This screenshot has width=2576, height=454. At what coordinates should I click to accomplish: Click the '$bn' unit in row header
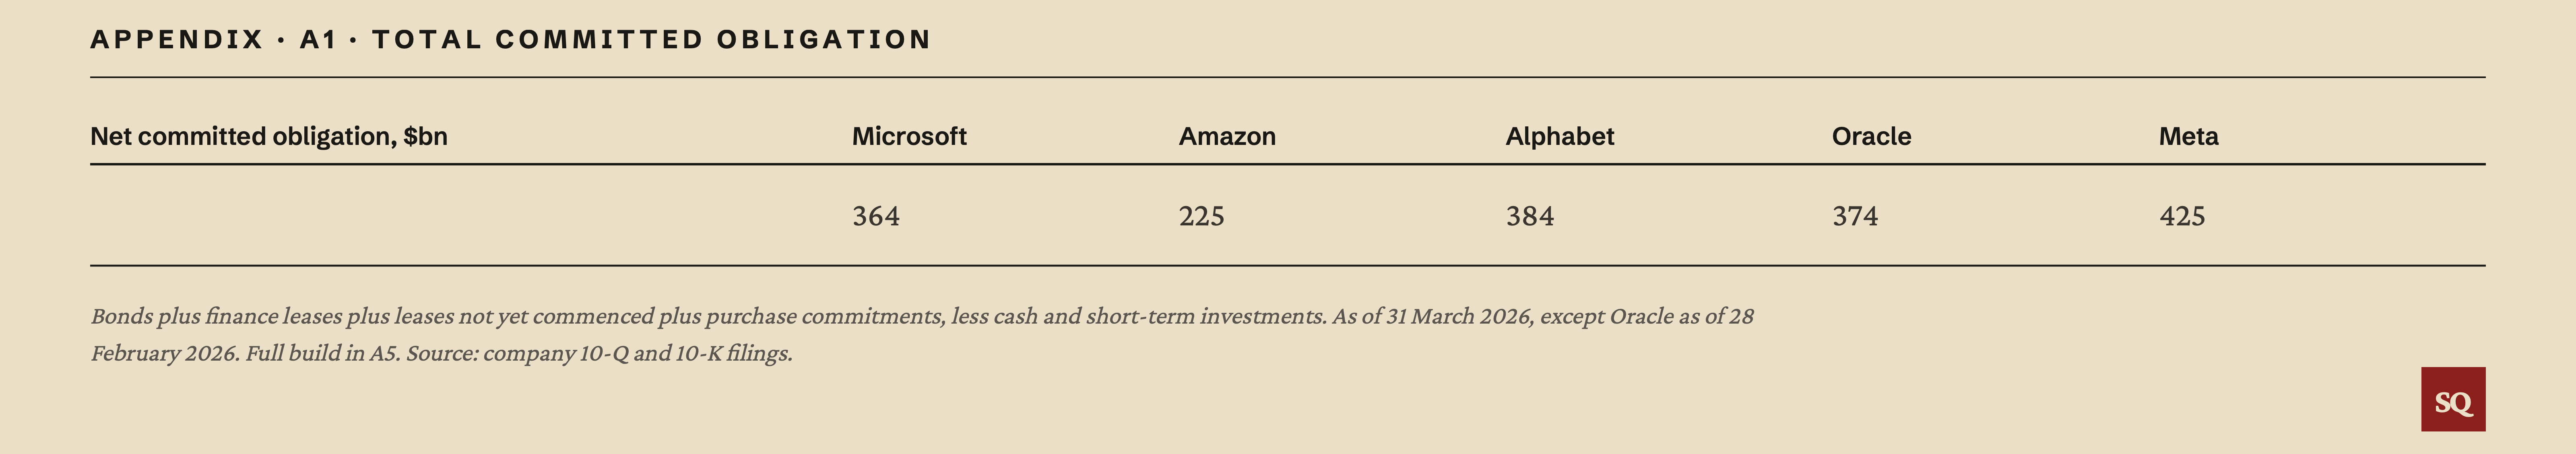tap(425, 136)
